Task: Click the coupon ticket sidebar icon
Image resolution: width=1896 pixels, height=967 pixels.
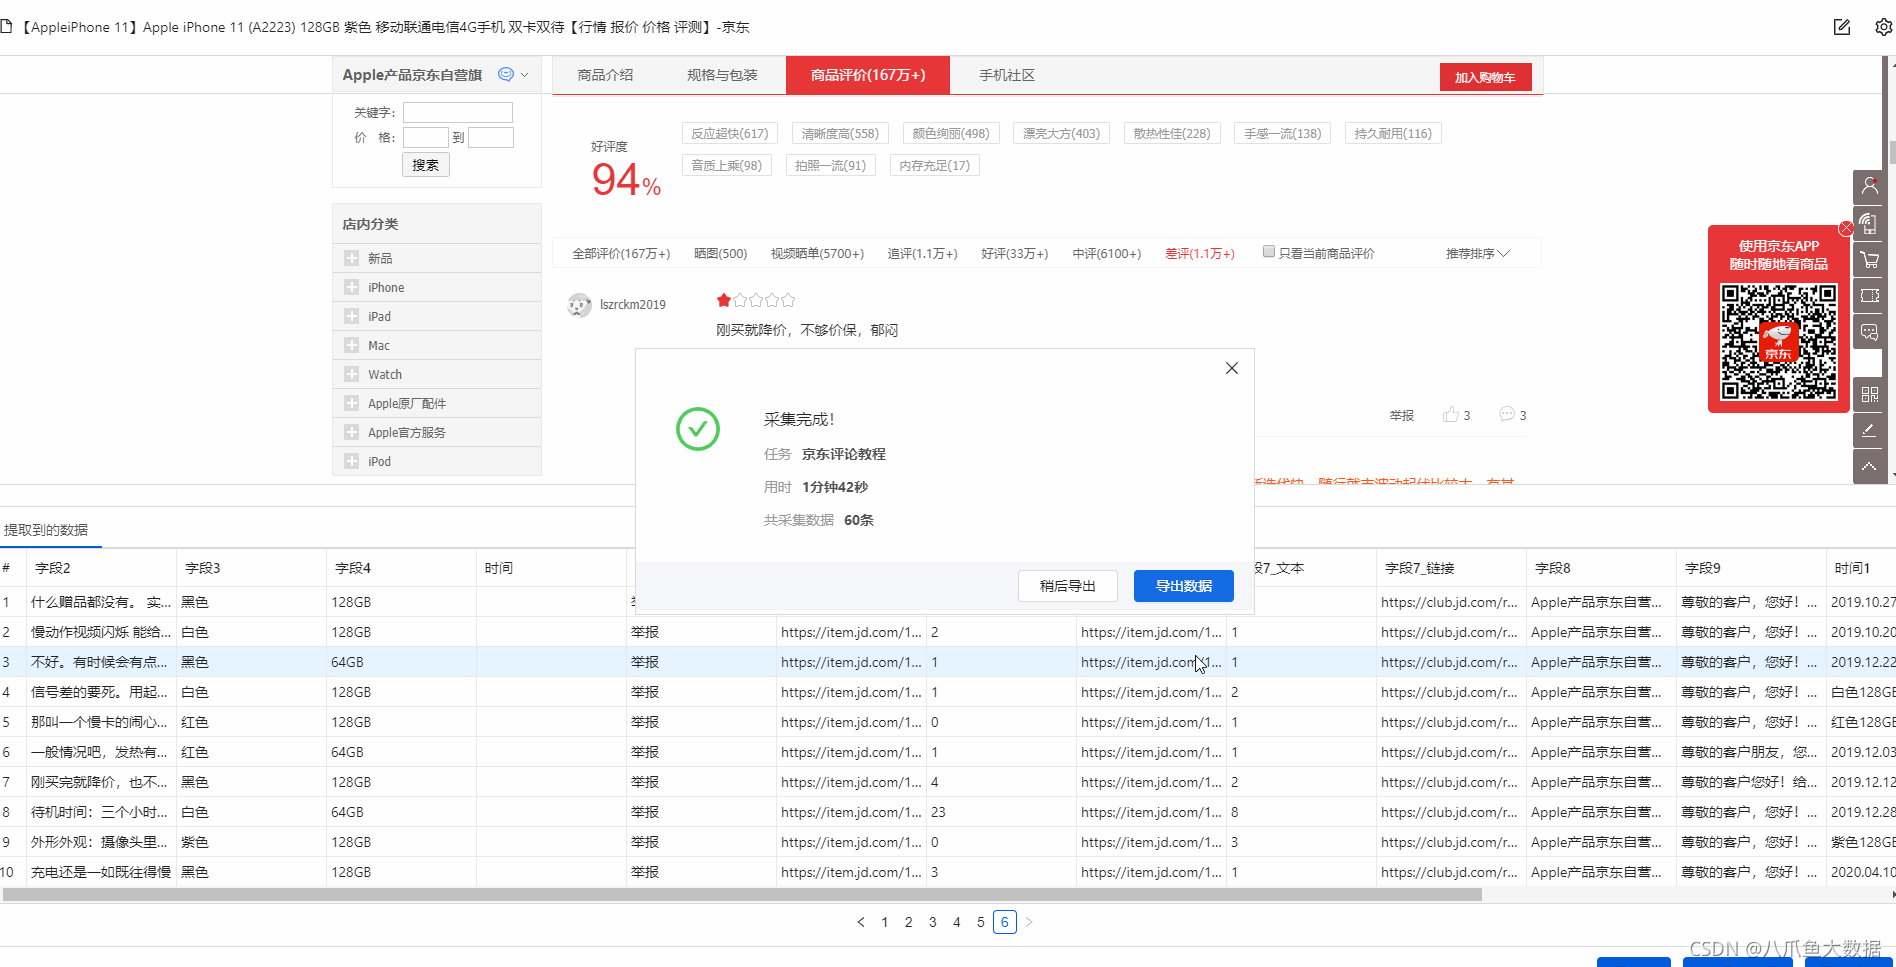Action: (1870, 296)
